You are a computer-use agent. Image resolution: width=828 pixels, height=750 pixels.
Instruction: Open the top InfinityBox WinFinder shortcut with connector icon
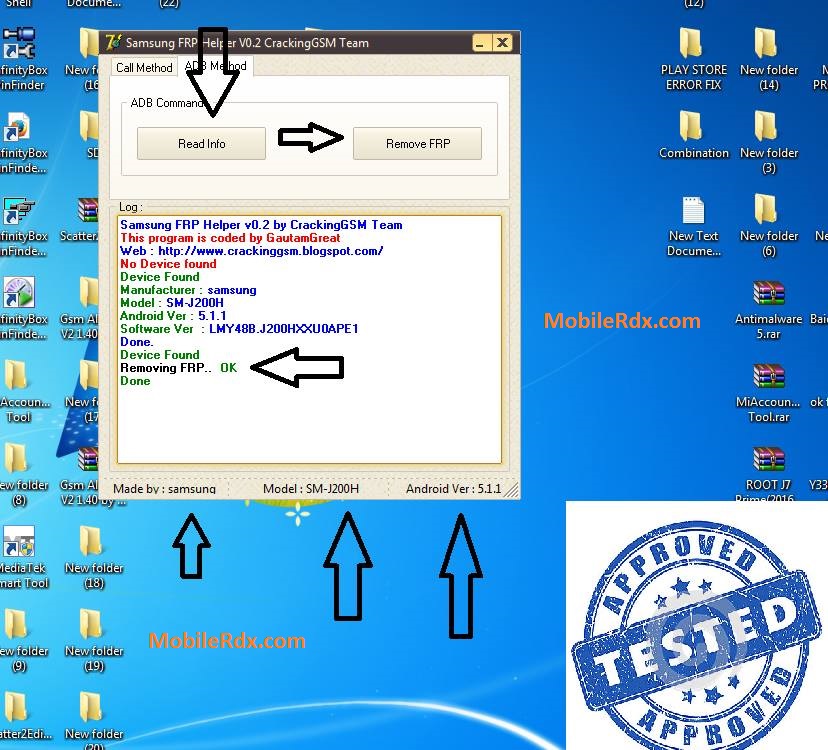(x=21, y=59)
